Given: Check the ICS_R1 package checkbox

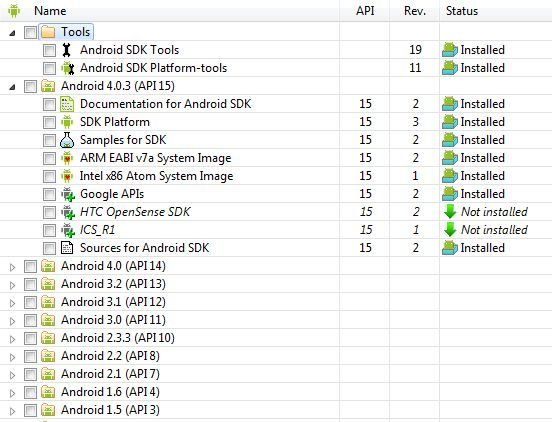Looking at the screenshot, I should (49, 230).
